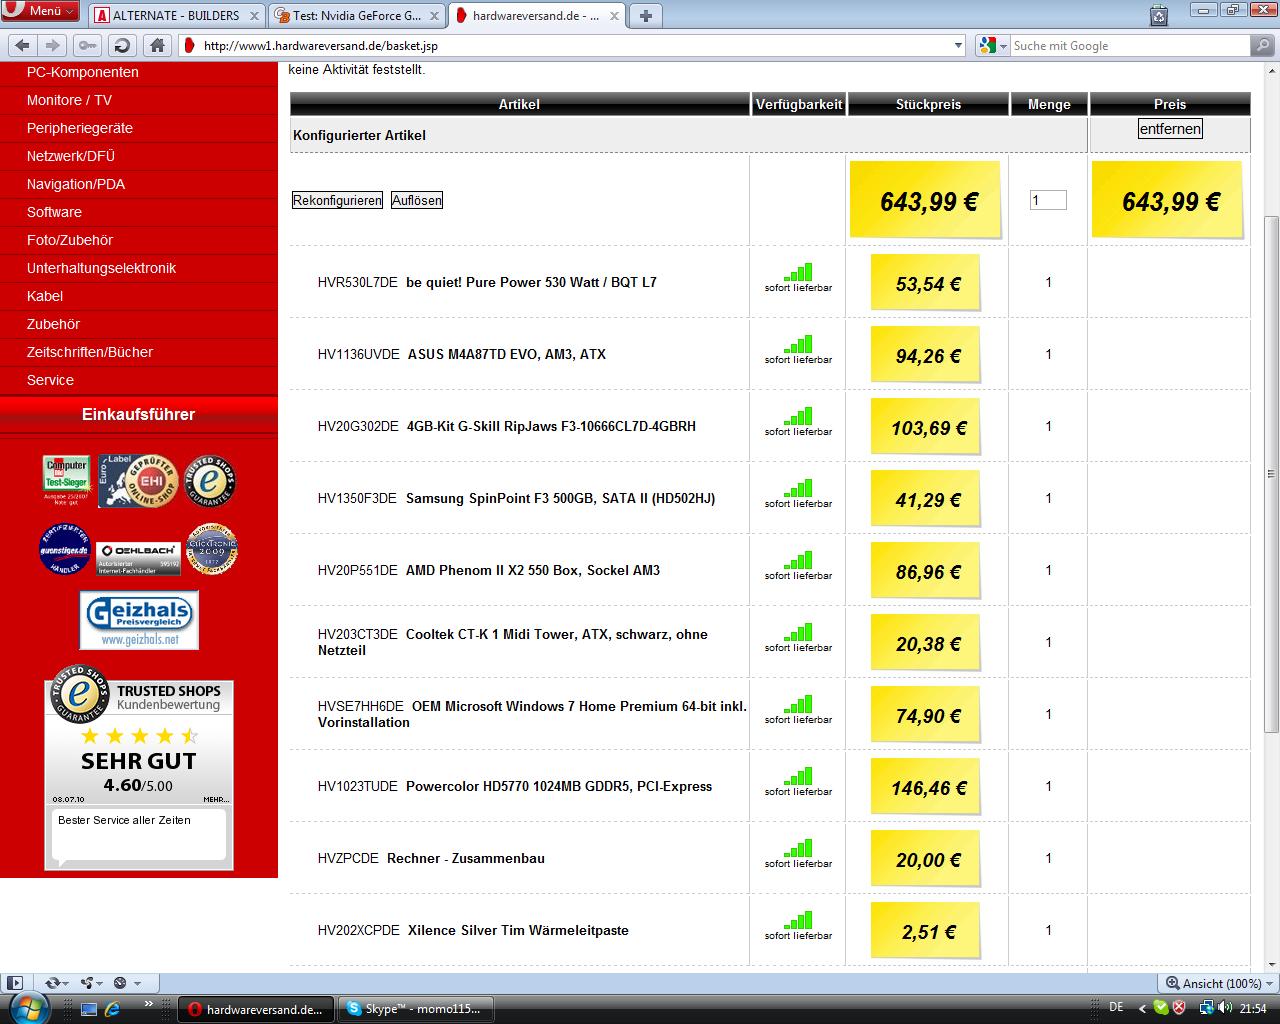
Task: Go forward to the next page
Action: click(53, 45)
